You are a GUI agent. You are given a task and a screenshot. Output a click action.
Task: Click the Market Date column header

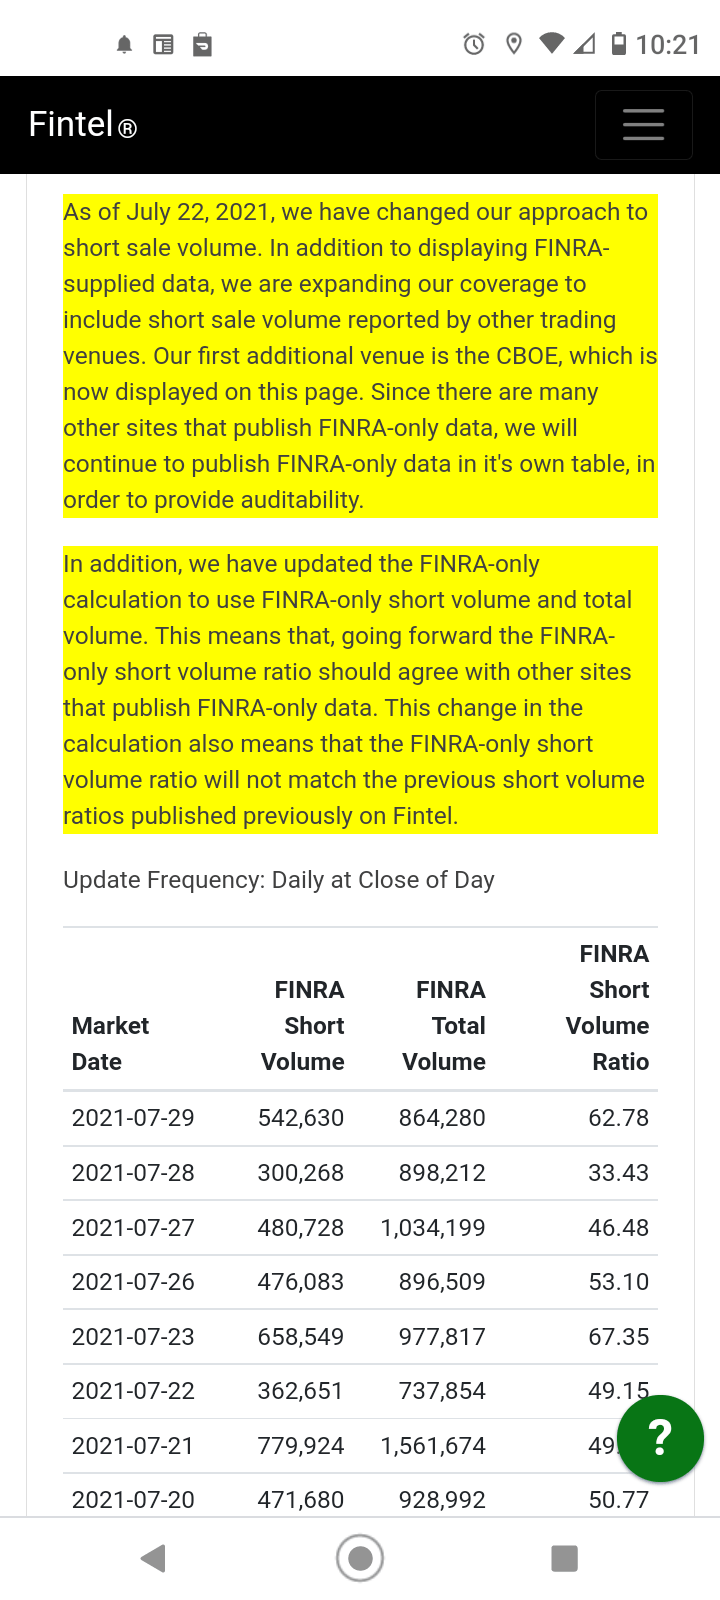click(110, 1043)
